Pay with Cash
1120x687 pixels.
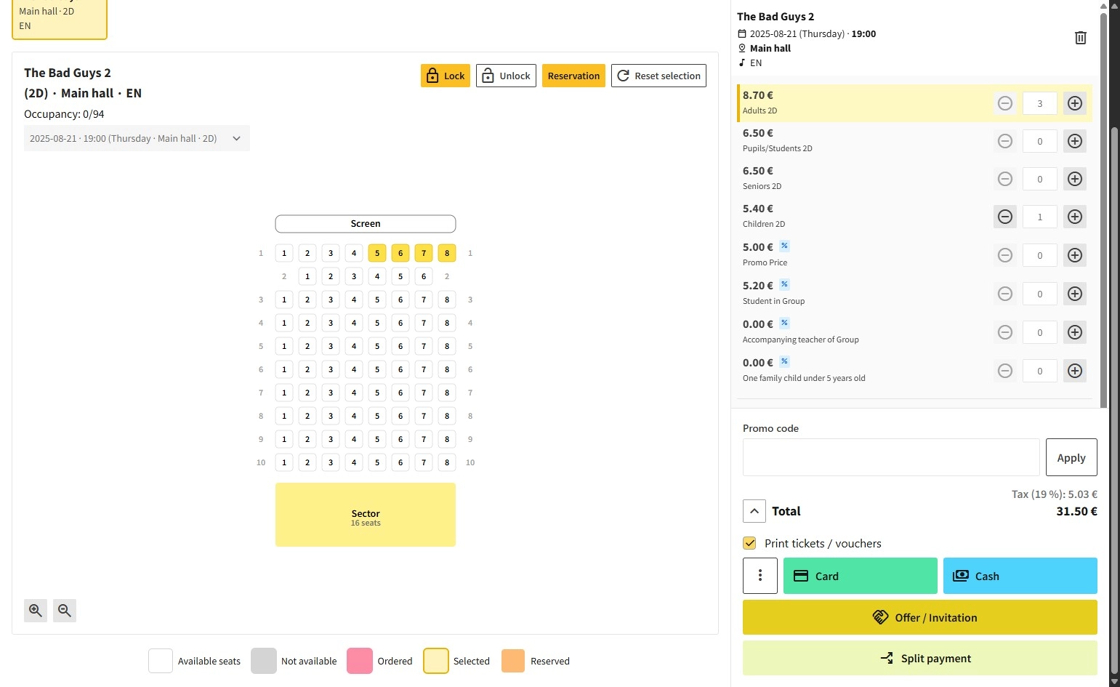point(1019,576)
